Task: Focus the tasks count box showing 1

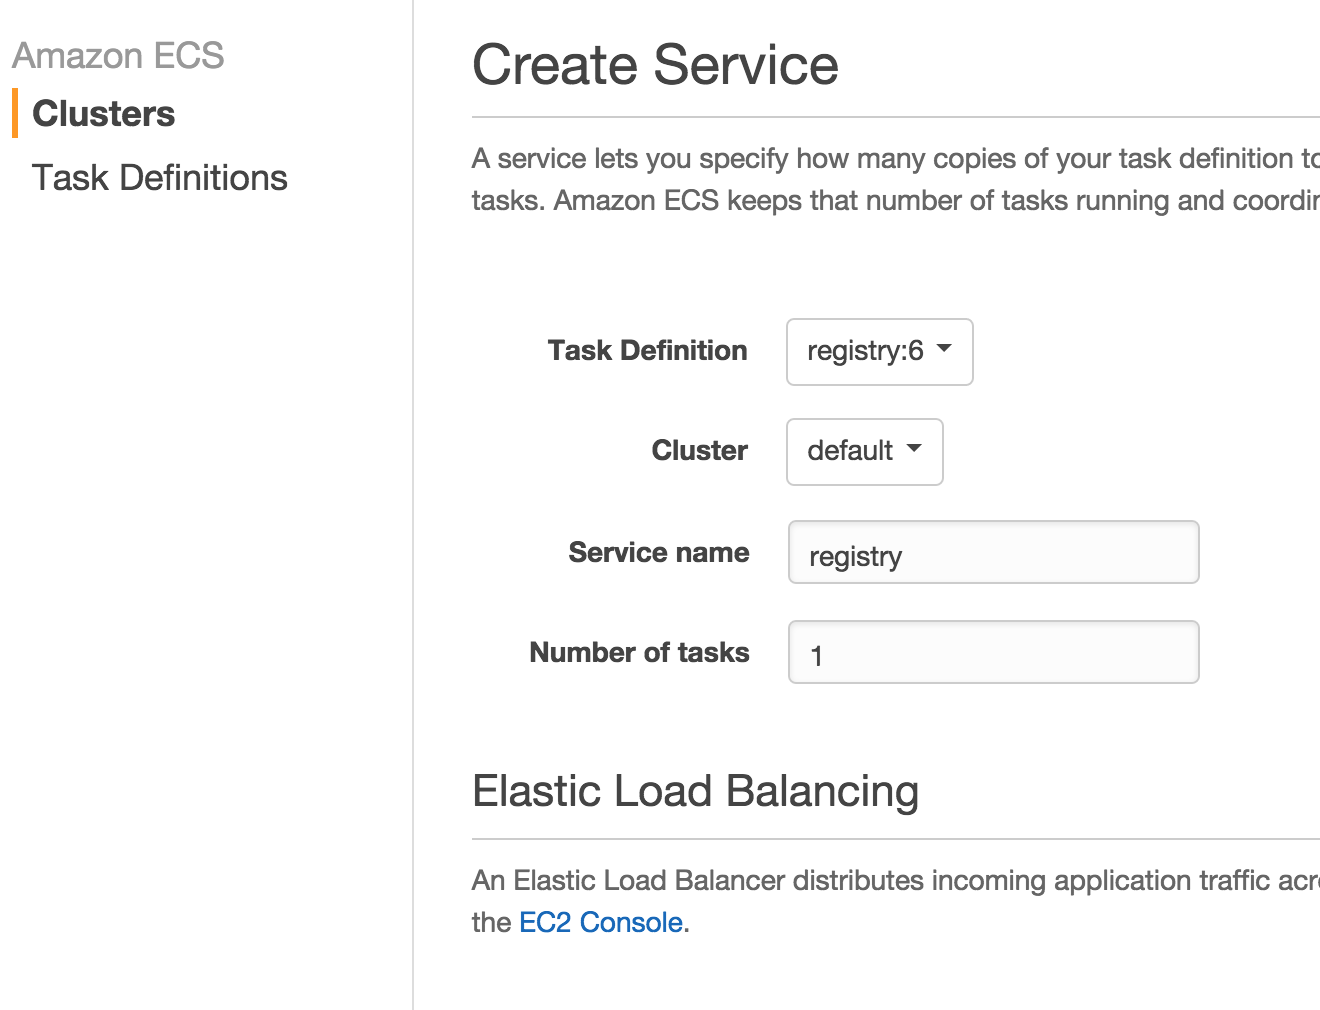Action: 992,652
